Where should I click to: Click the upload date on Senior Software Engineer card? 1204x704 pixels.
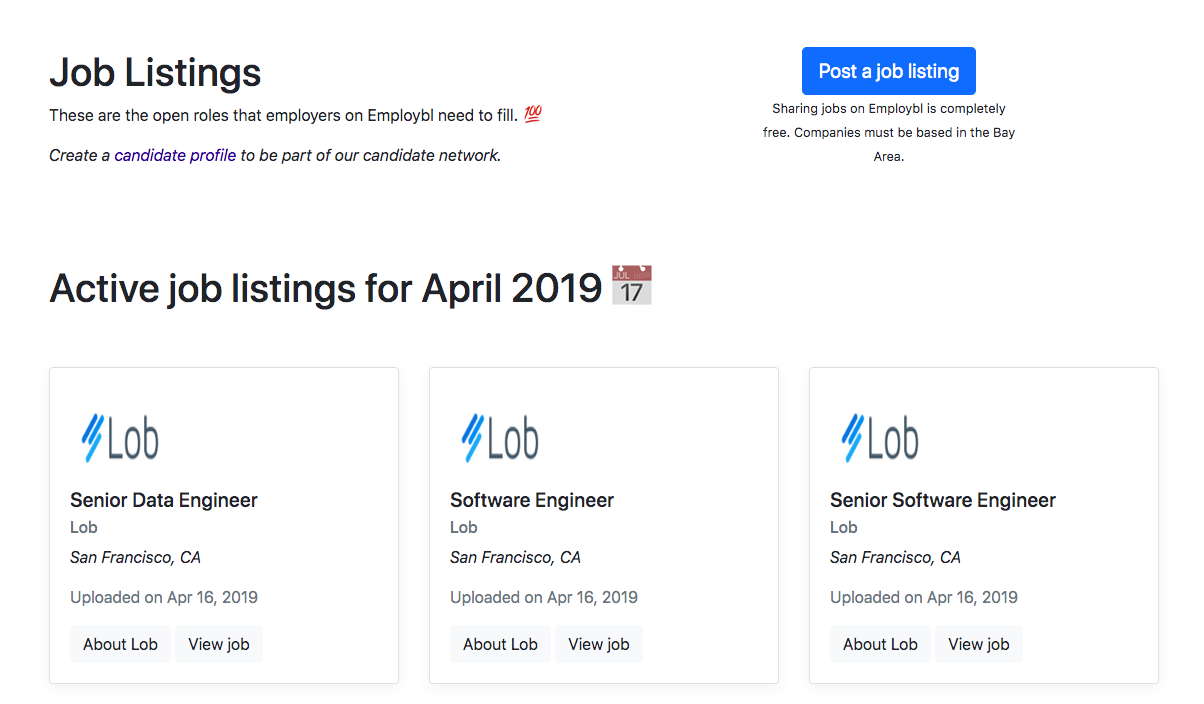[924, 597]
